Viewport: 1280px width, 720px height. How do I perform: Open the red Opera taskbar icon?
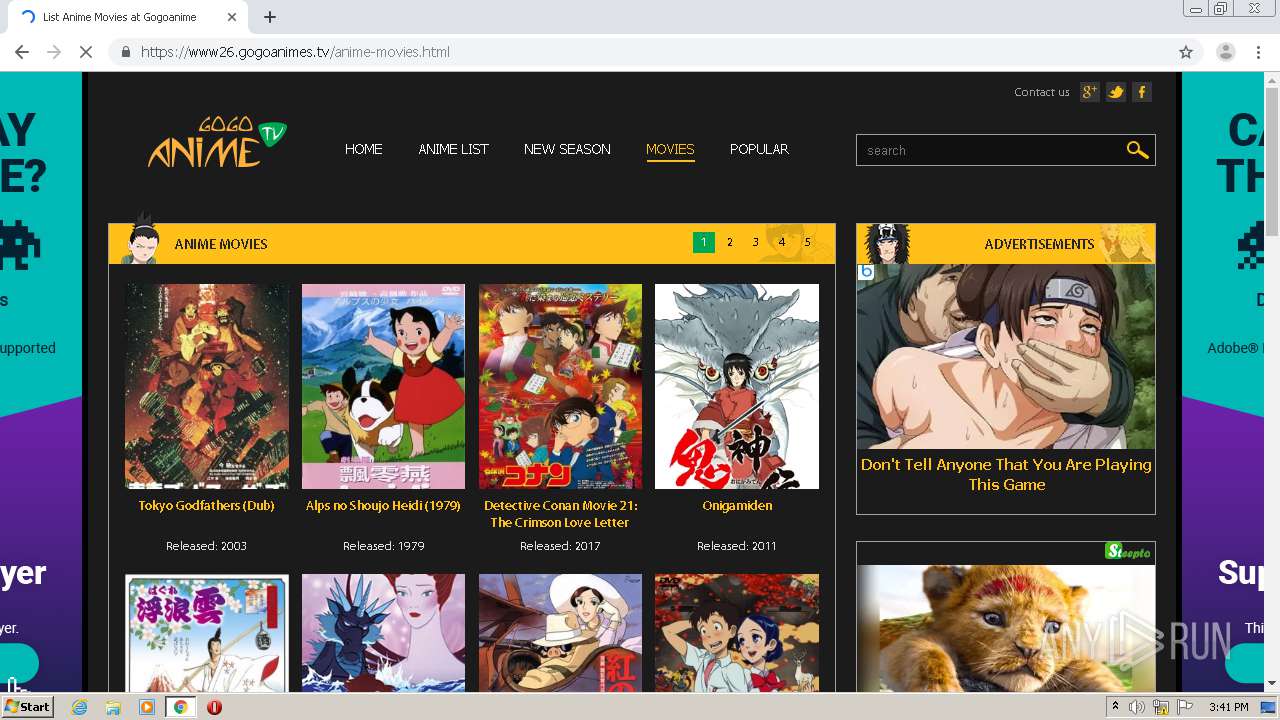pyautogui.click(x=214, y=707)
